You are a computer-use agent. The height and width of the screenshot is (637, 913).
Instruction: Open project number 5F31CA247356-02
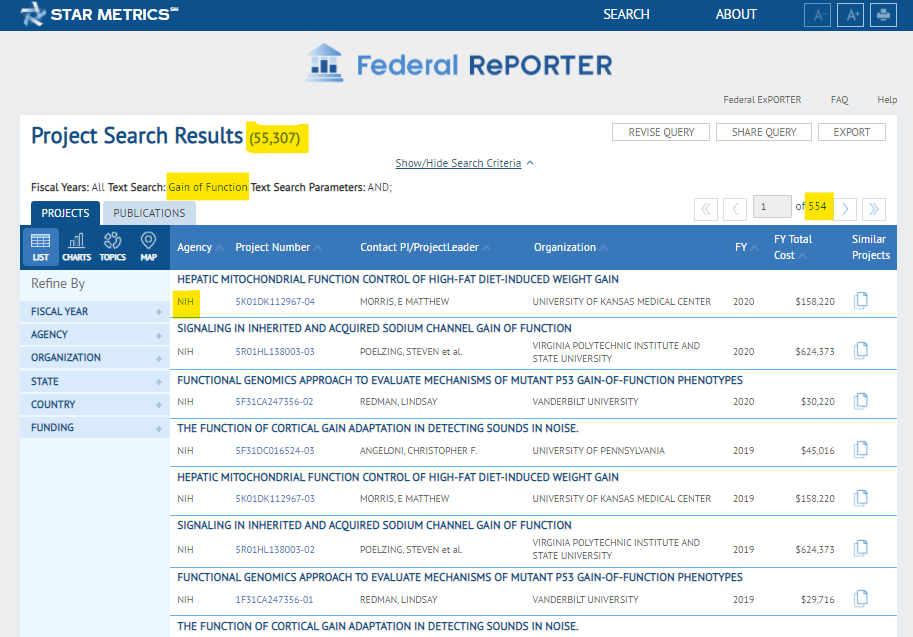coord(274,402)
